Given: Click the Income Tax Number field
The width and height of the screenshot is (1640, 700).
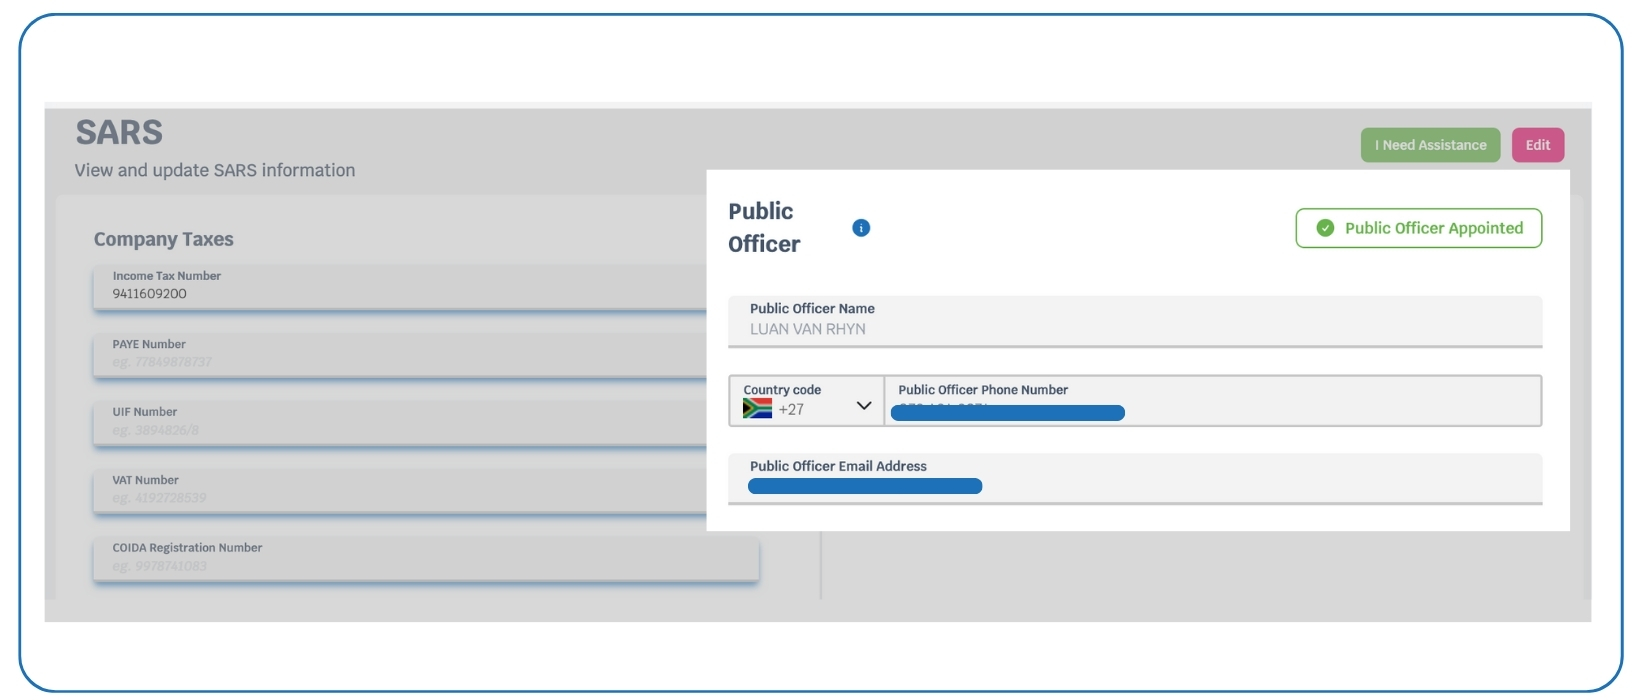Looking at the screenshot, I should [400, 287].
